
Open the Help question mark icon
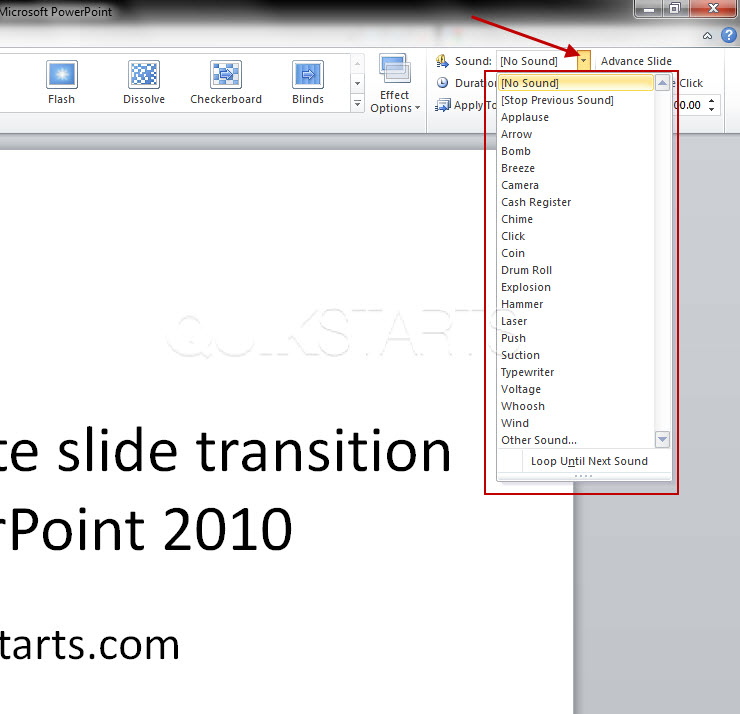(729, 35)
